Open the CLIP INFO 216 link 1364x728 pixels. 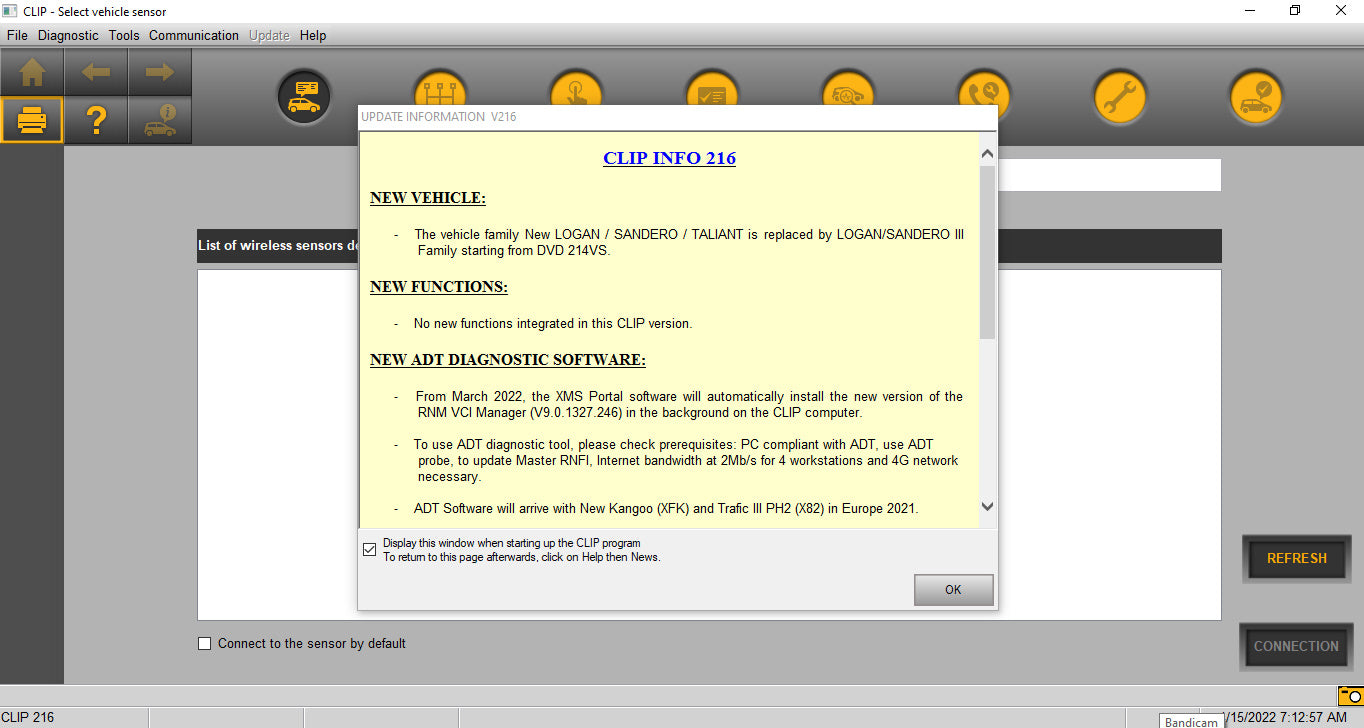tap(669, 158)
